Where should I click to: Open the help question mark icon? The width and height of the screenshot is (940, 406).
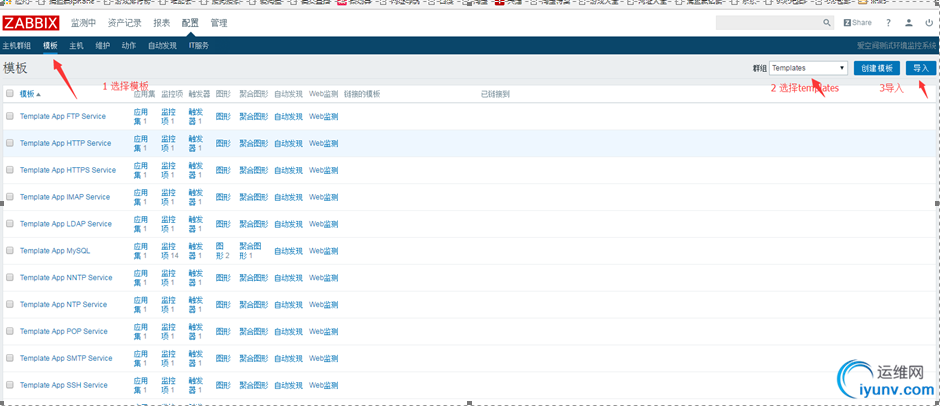(x=888, y=23)
